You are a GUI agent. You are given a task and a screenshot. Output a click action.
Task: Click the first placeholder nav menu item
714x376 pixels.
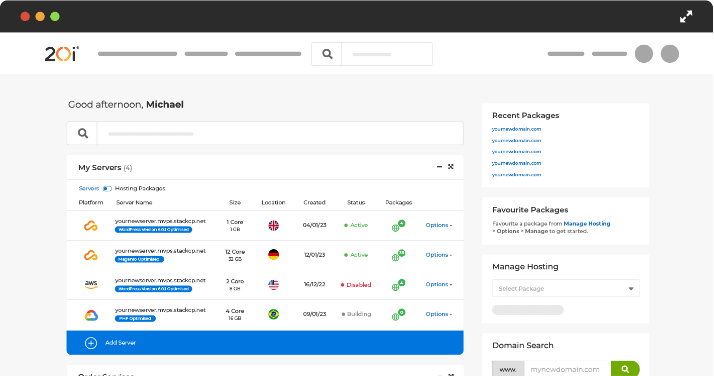pos(138,54)
